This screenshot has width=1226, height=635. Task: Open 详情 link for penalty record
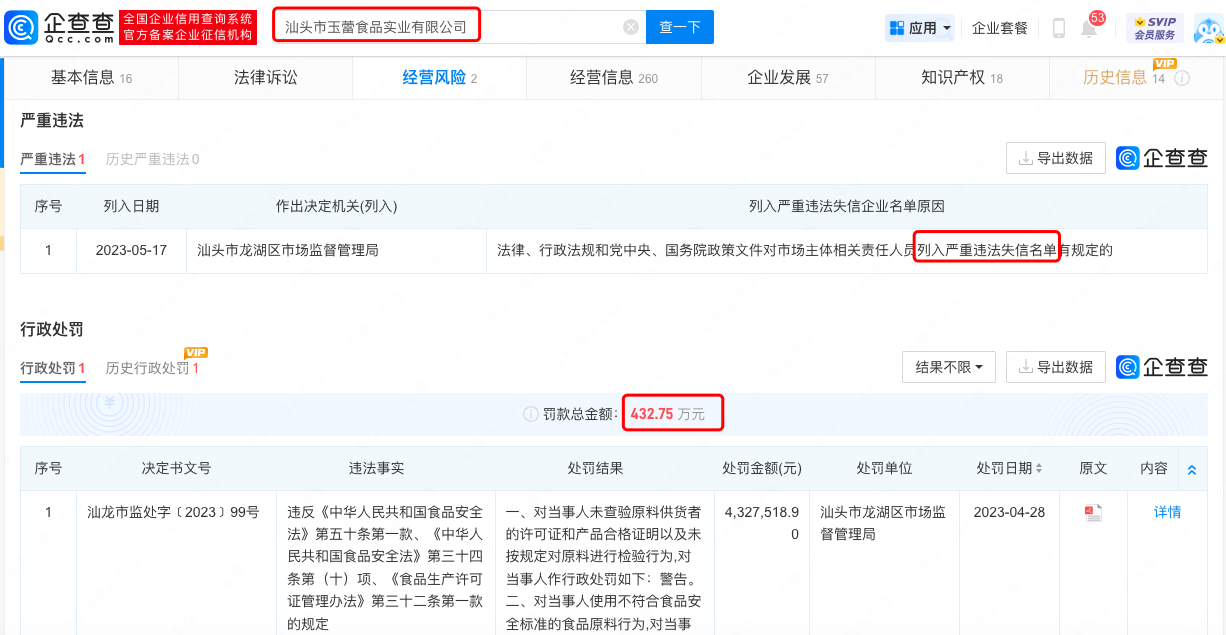1167,512
